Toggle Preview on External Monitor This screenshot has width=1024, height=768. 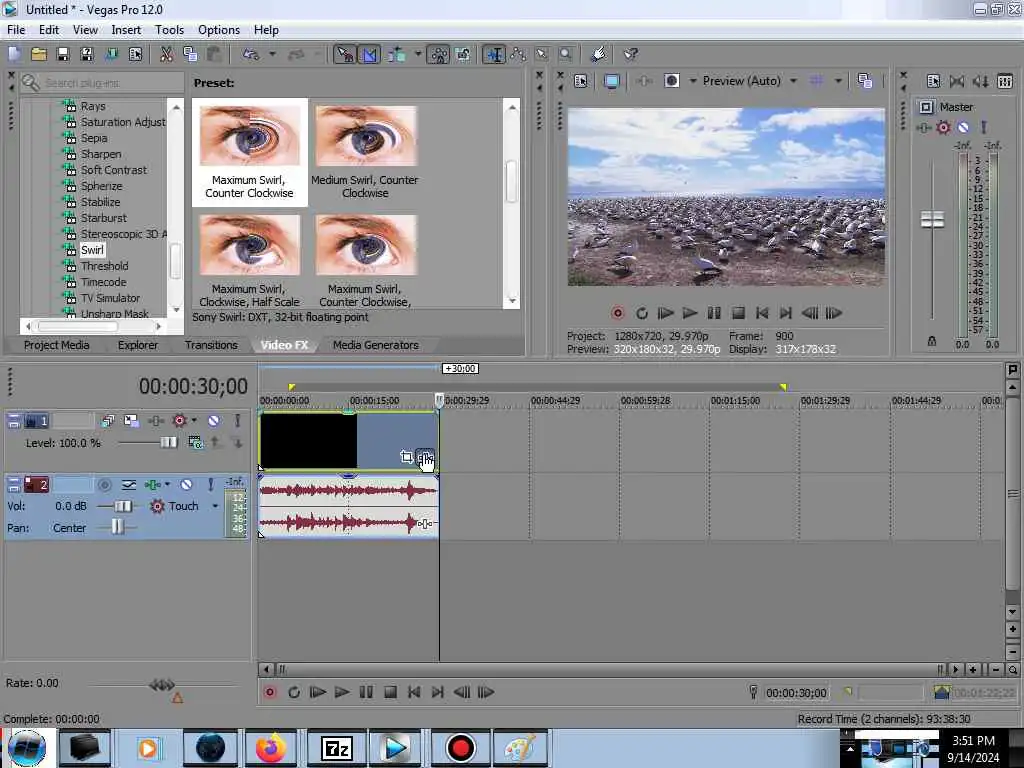[611, 81]
